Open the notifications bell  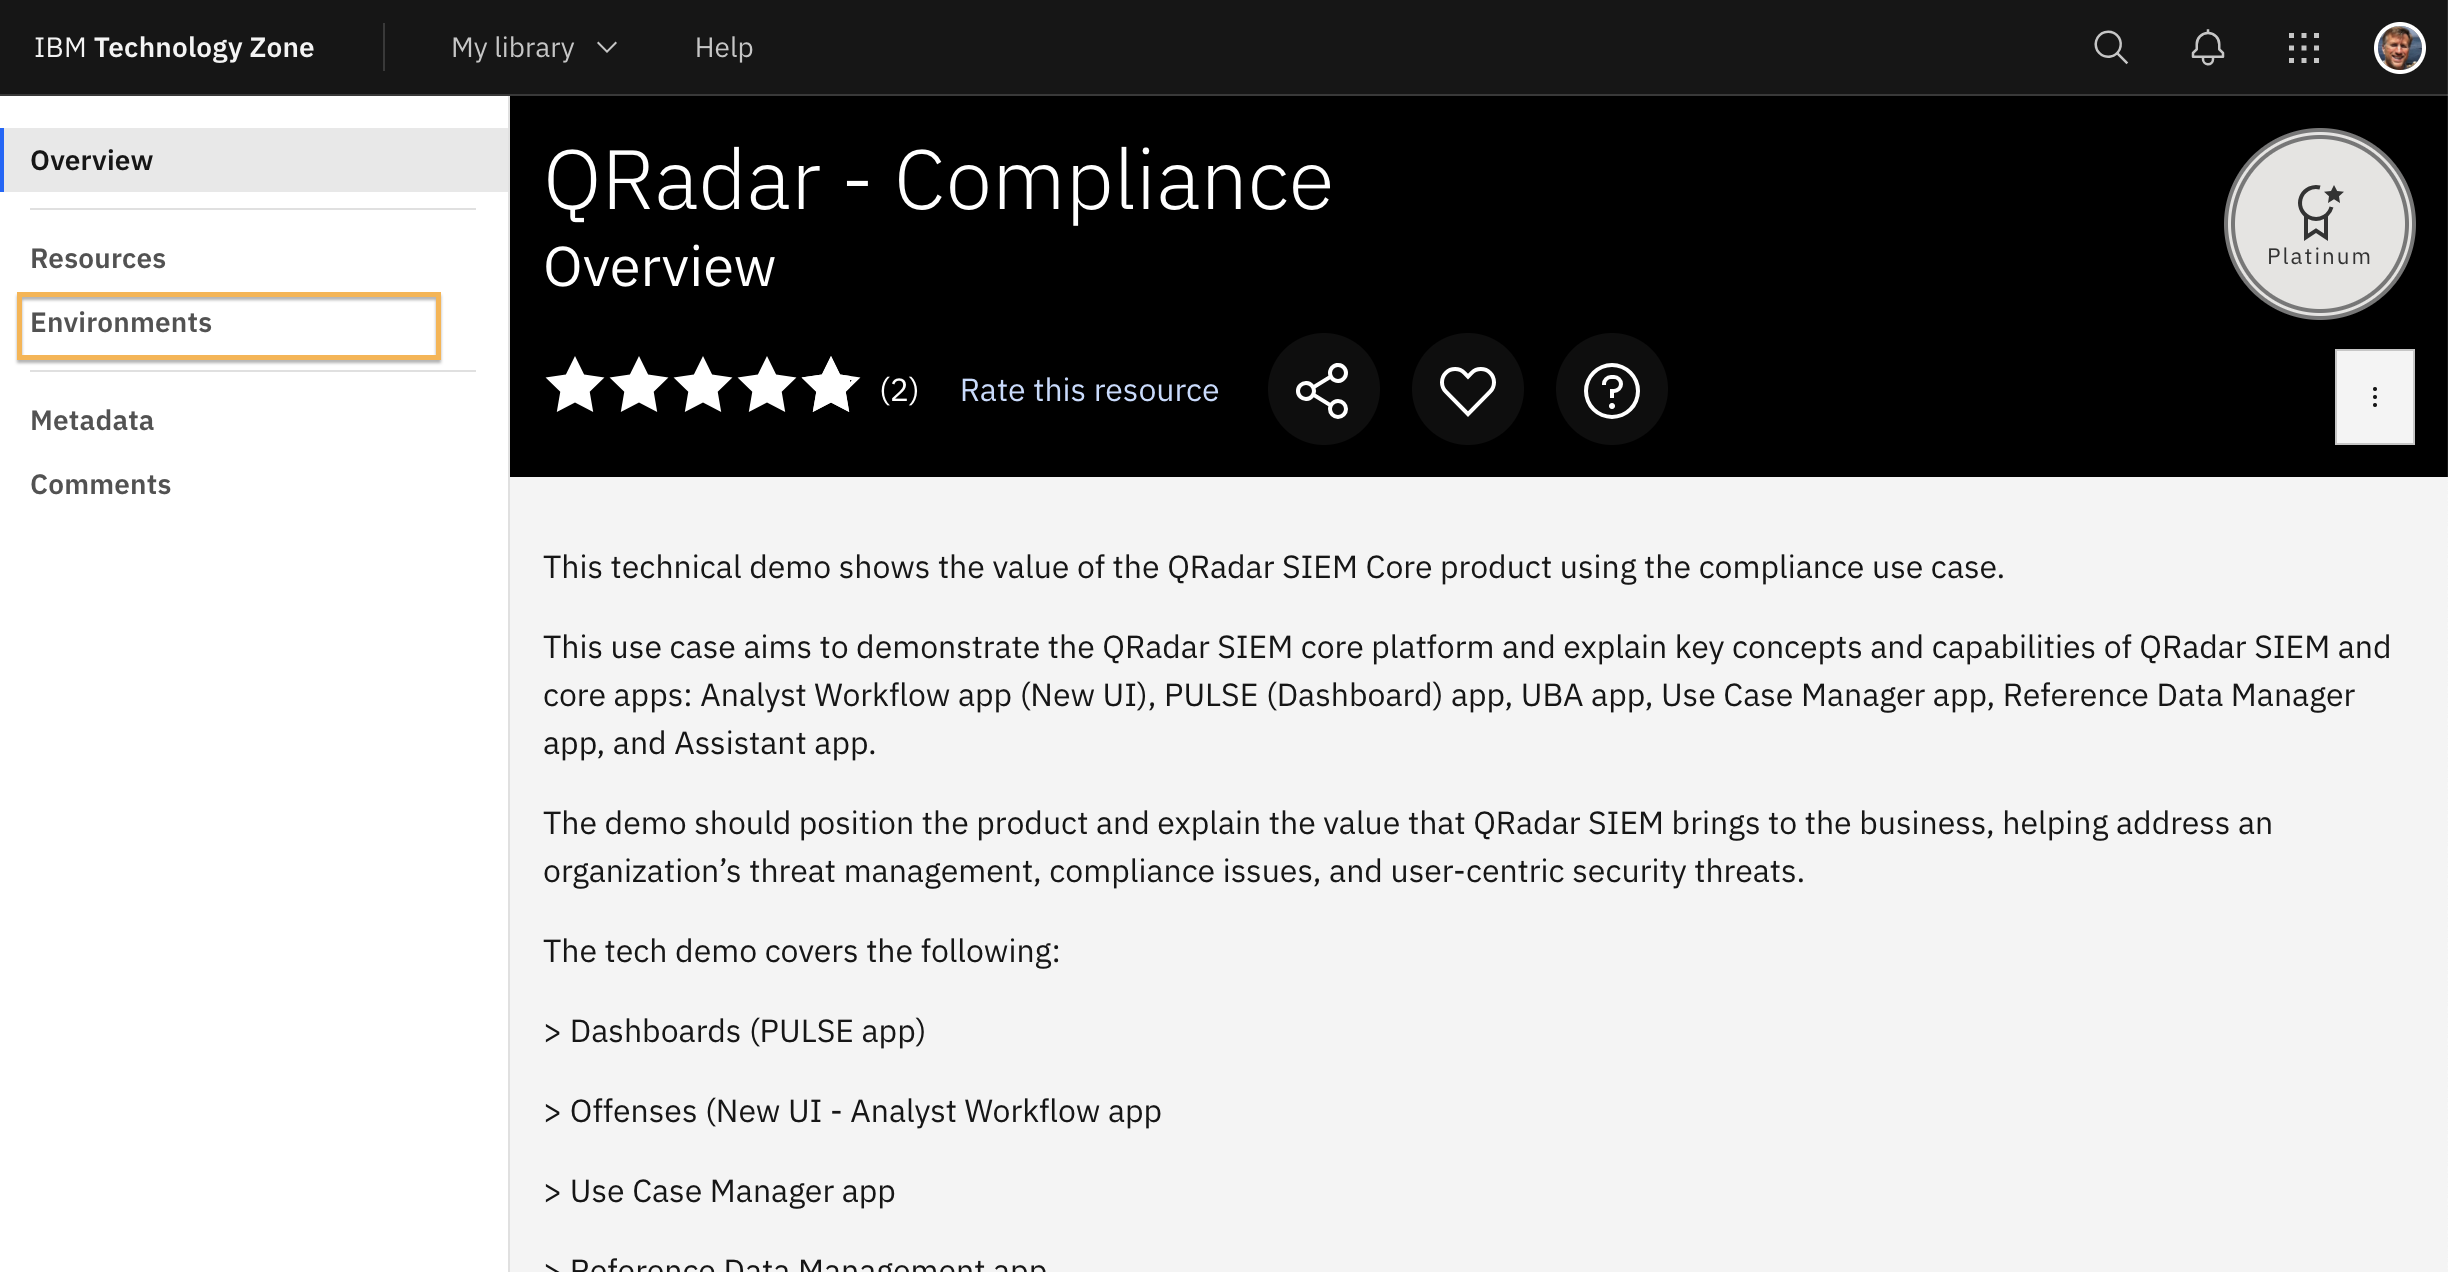(x=2207, y=47)
